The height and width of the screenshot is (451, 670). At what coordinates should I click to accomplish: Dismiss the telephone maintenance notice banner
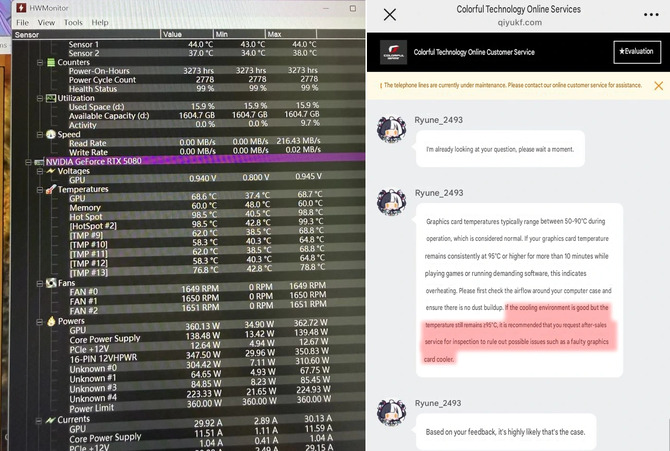[658, 85]
